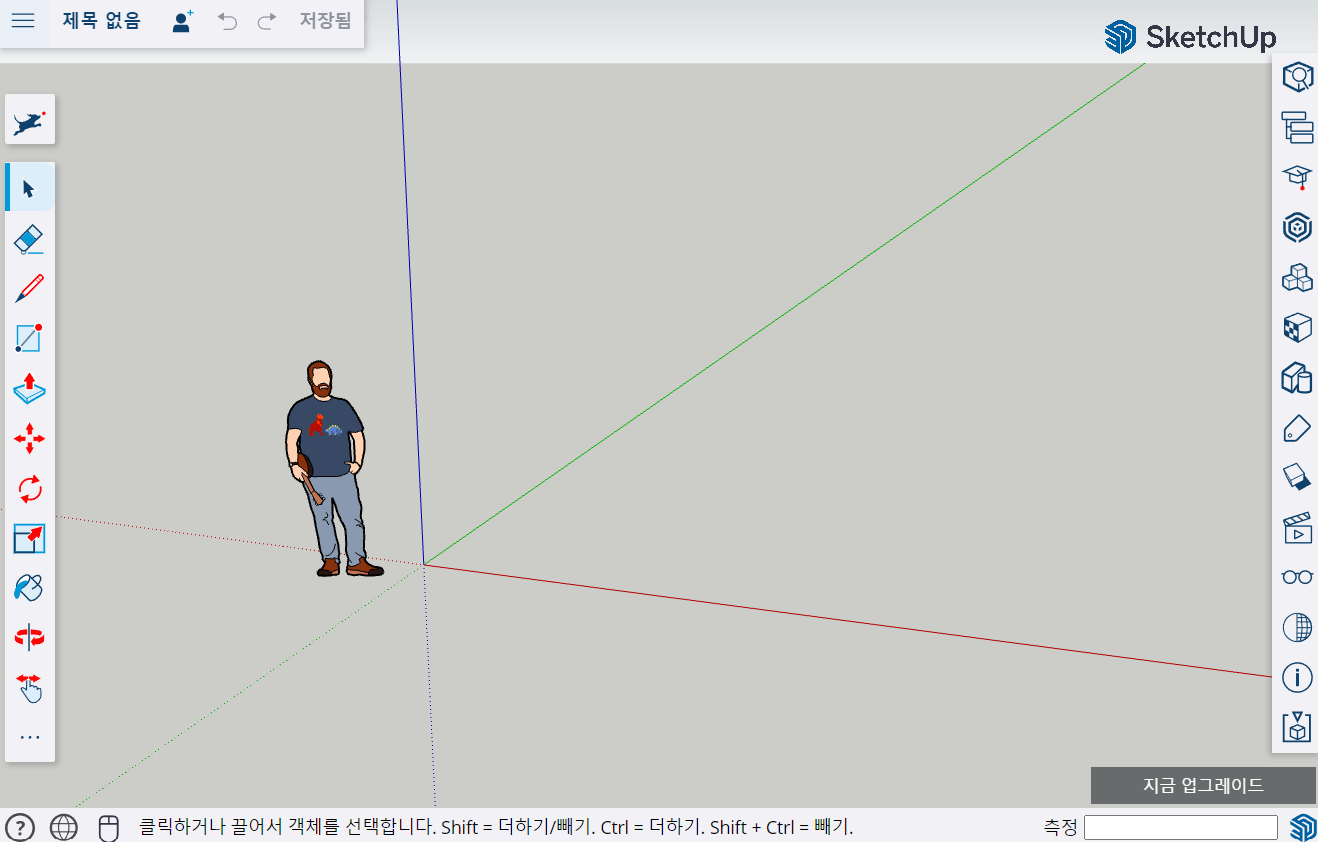Image resolution: width=1318 pixels, height=842 pixels.
Task: Switch back to the Select arrow tool
Action: [29, 186]
